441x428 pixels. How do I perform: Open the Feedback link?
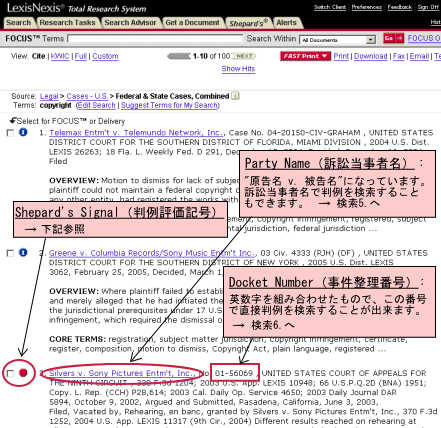(400, 7)
